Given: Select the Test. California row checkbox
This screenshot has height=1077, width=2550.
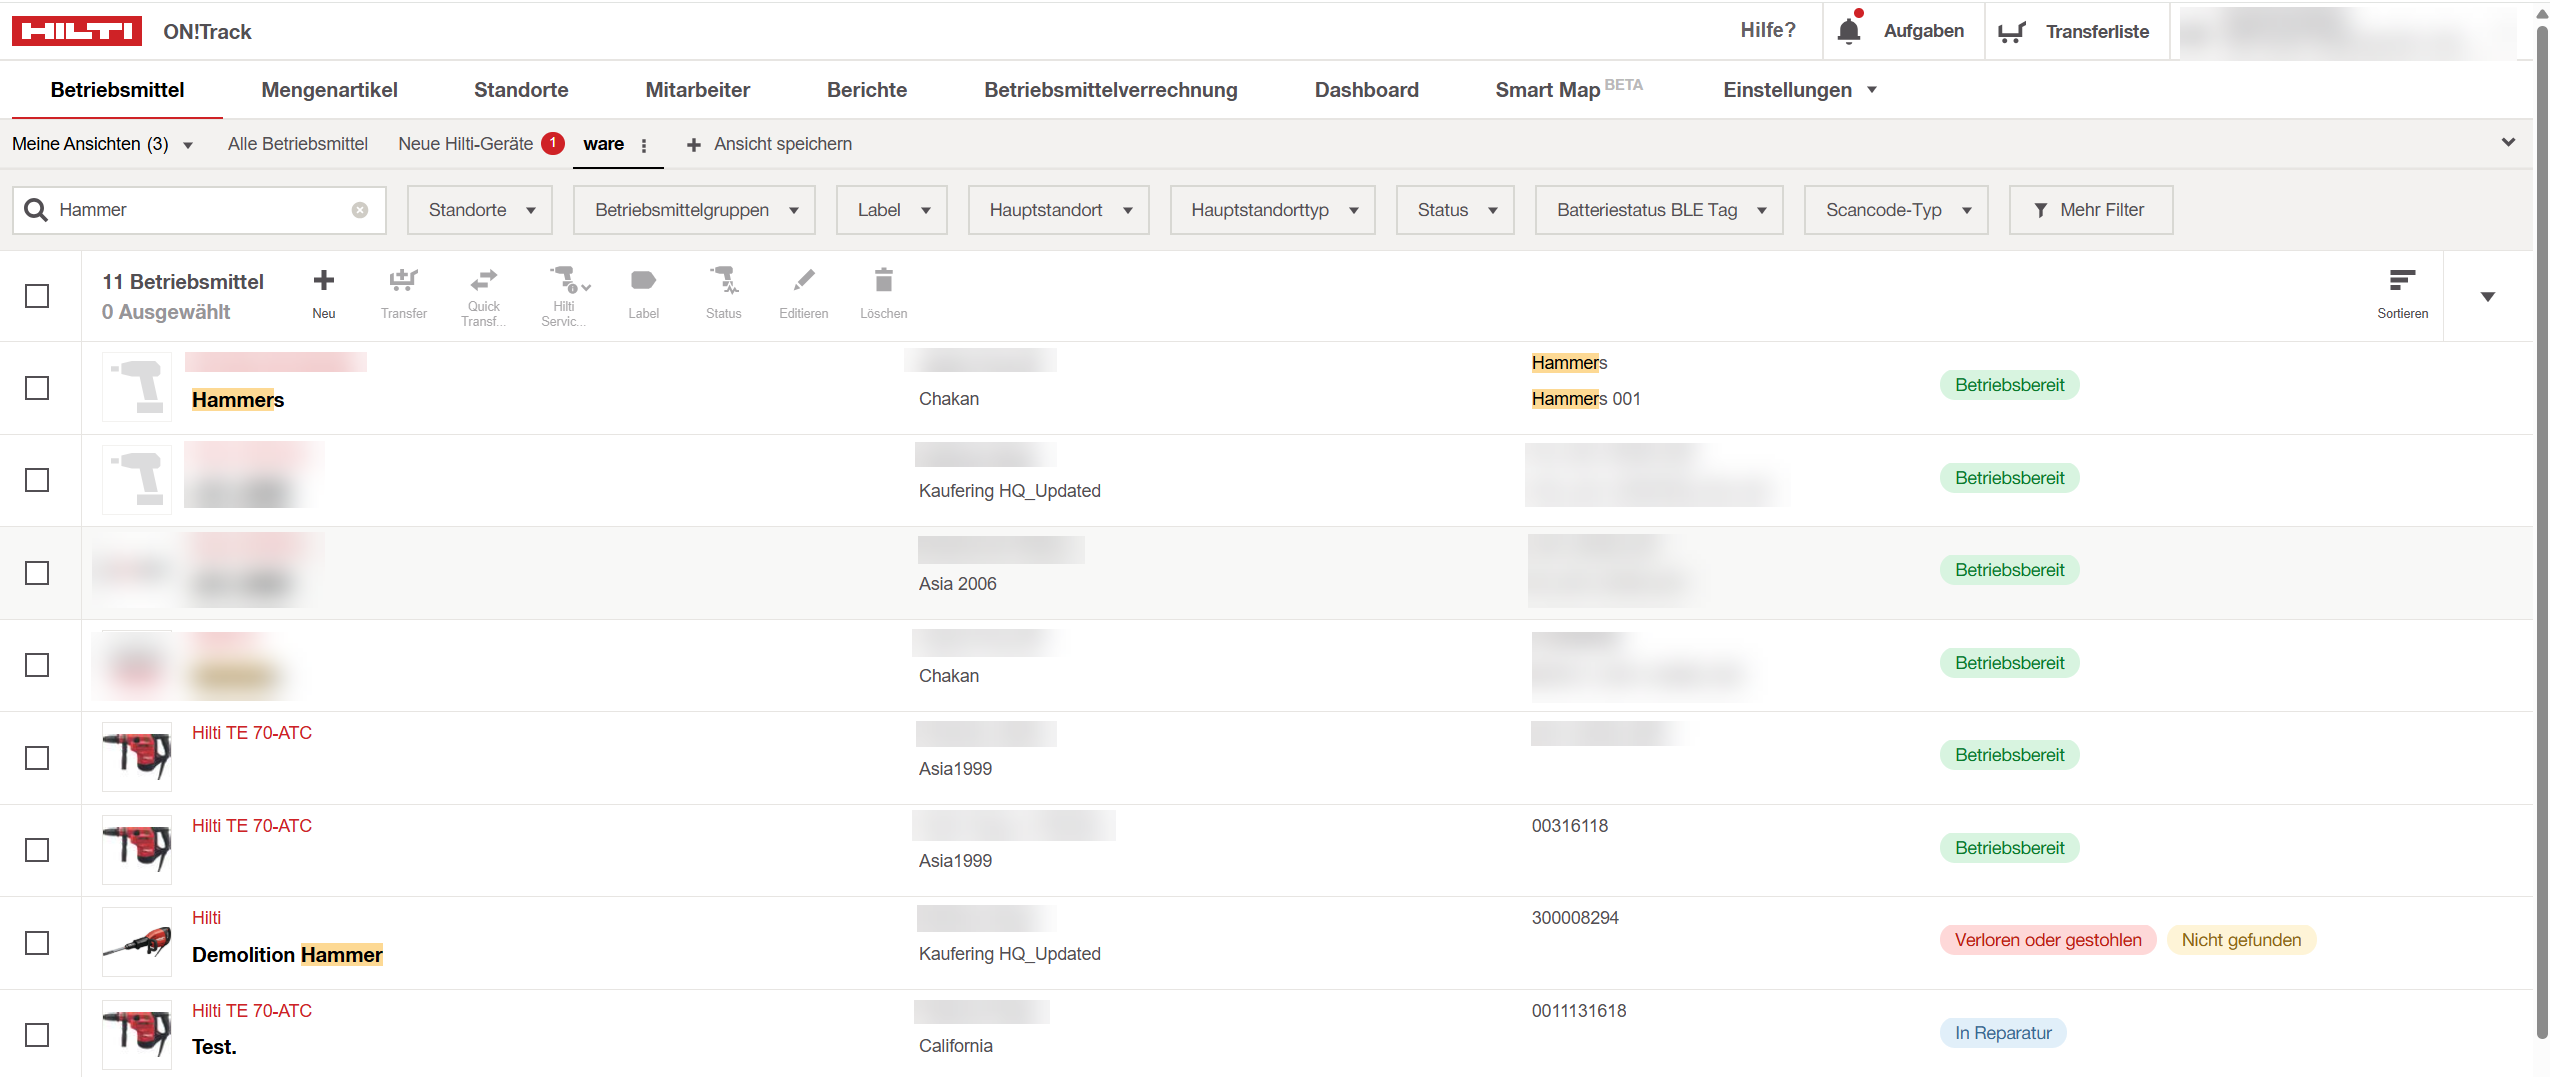Looking at the screenshot, I should [x=37, y=1035].
